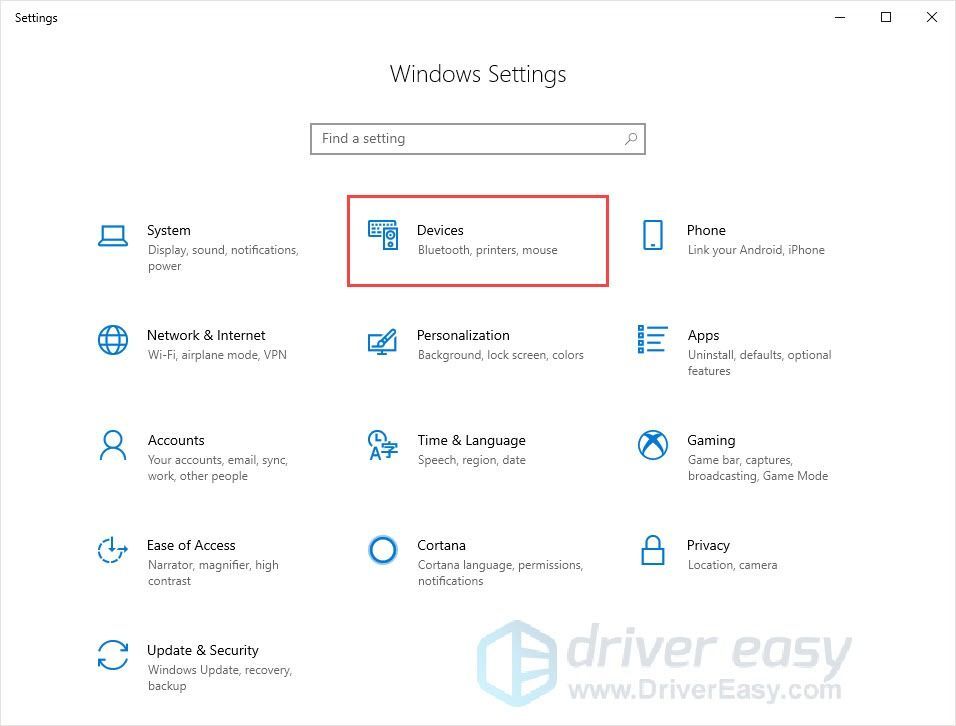Open the Update & Security arrows icon

pos(113,655)
